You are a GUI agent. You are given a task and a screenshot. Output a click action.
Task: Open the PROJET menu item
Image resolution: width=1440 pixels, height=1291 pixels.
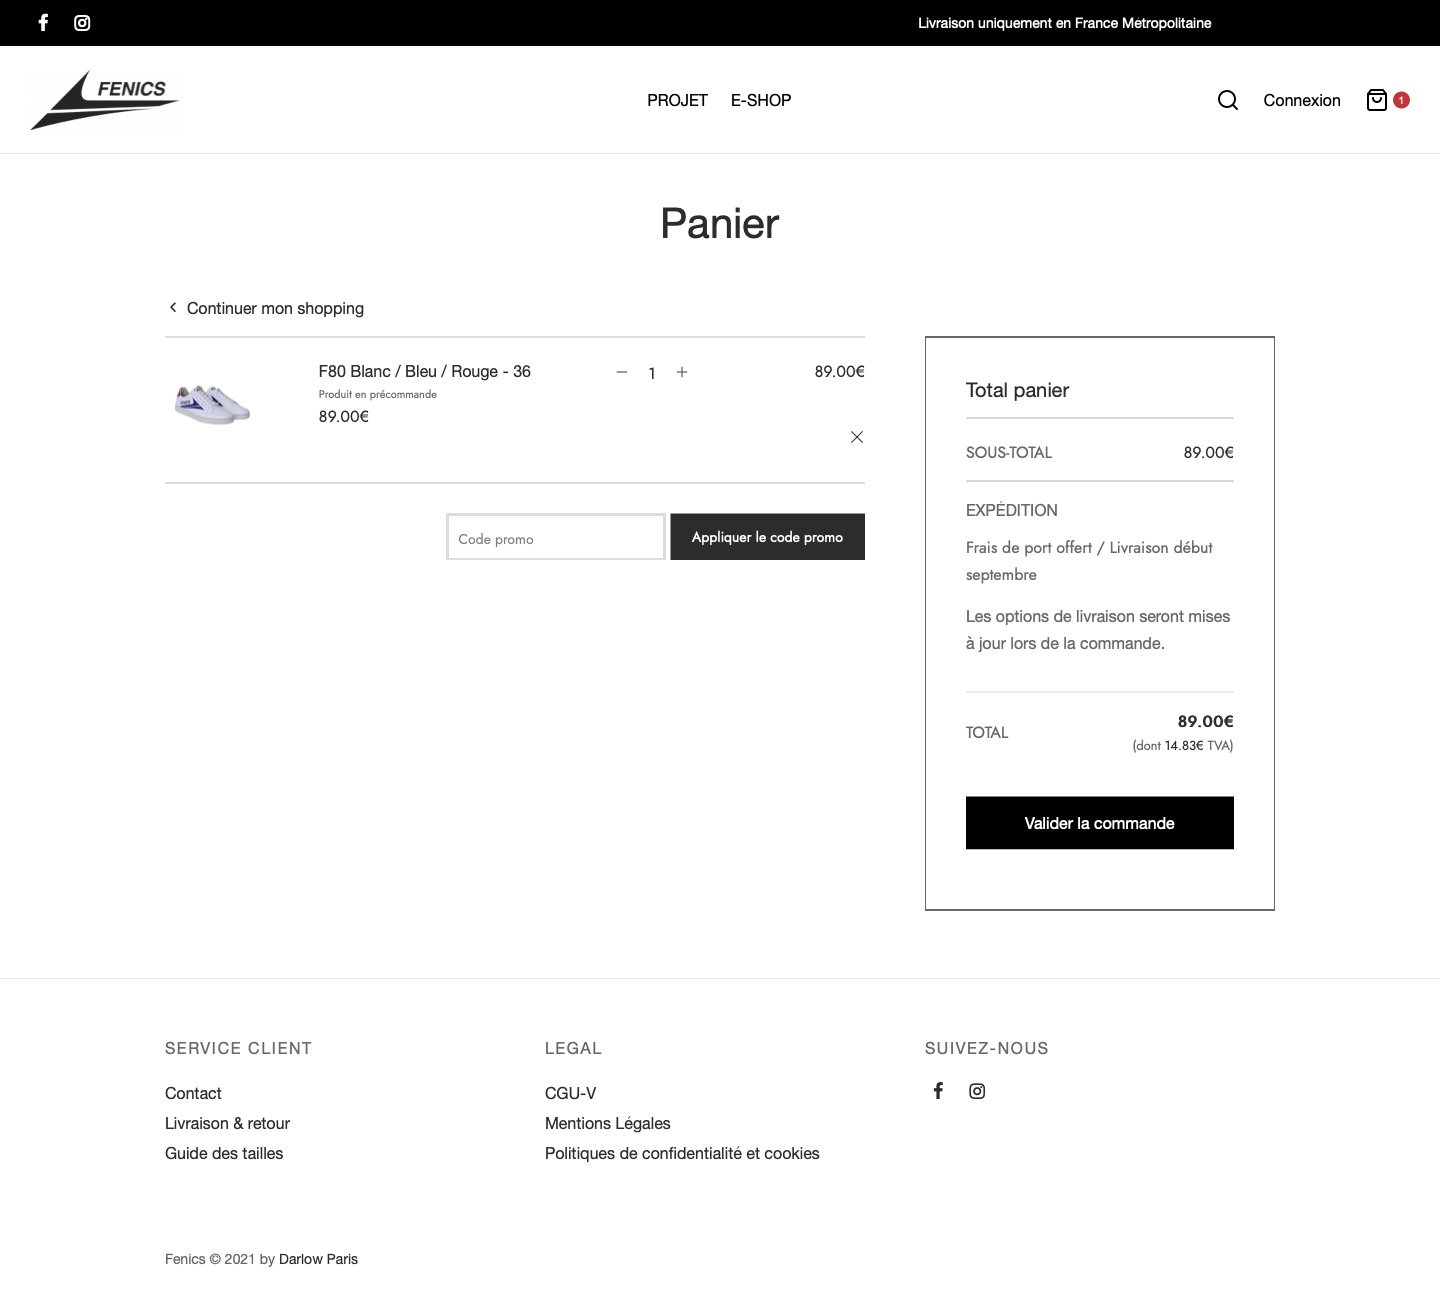tap(677, 100)
